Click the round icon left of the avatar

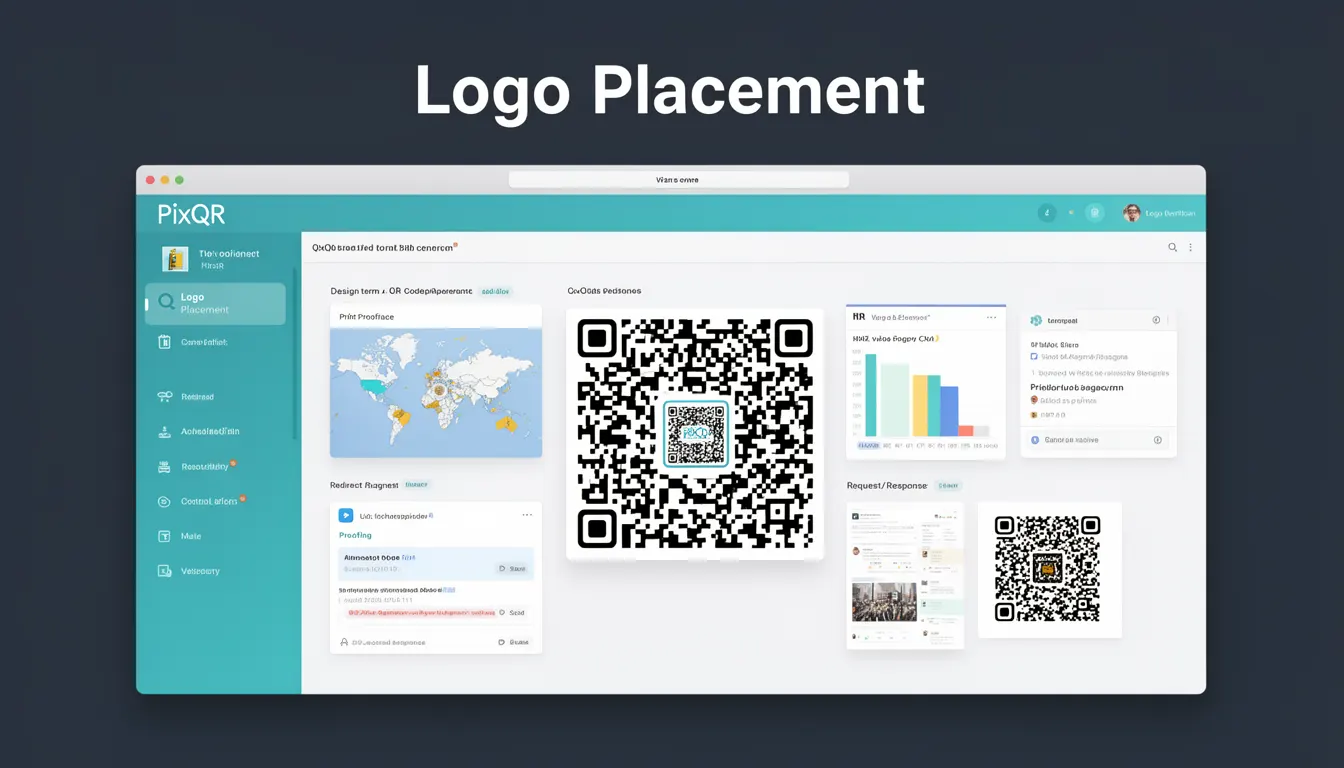coord(1095,213)
